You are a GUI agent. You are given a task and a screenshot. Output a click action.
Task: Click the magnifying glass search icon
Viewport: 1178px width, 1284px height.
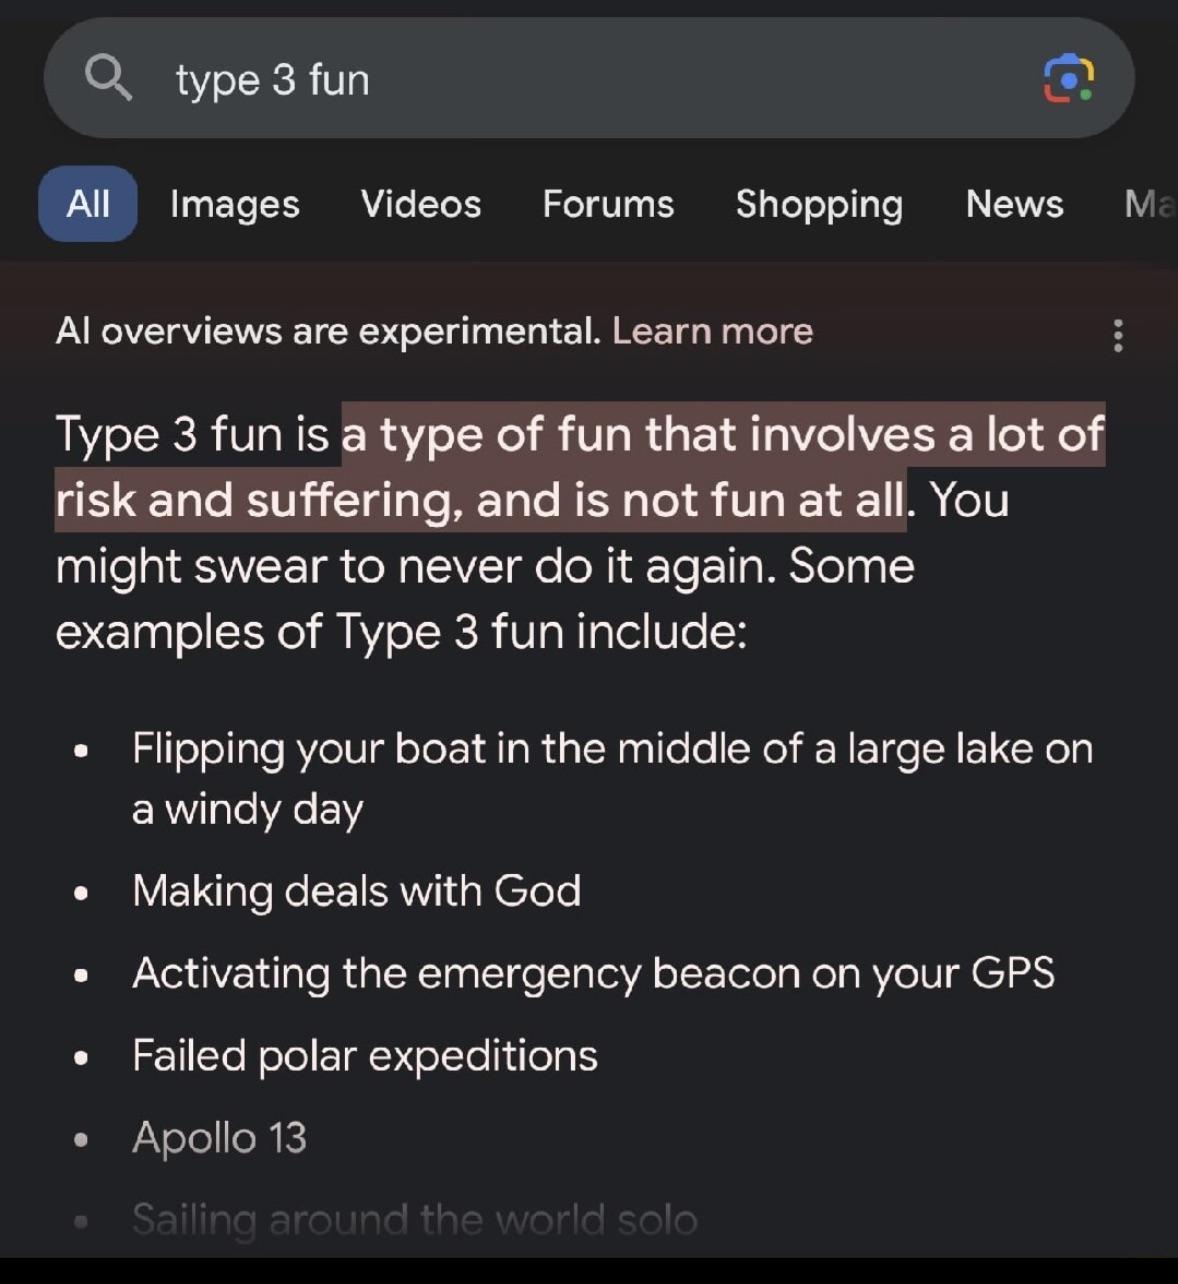pyautogui.click(x=108, y=77)
